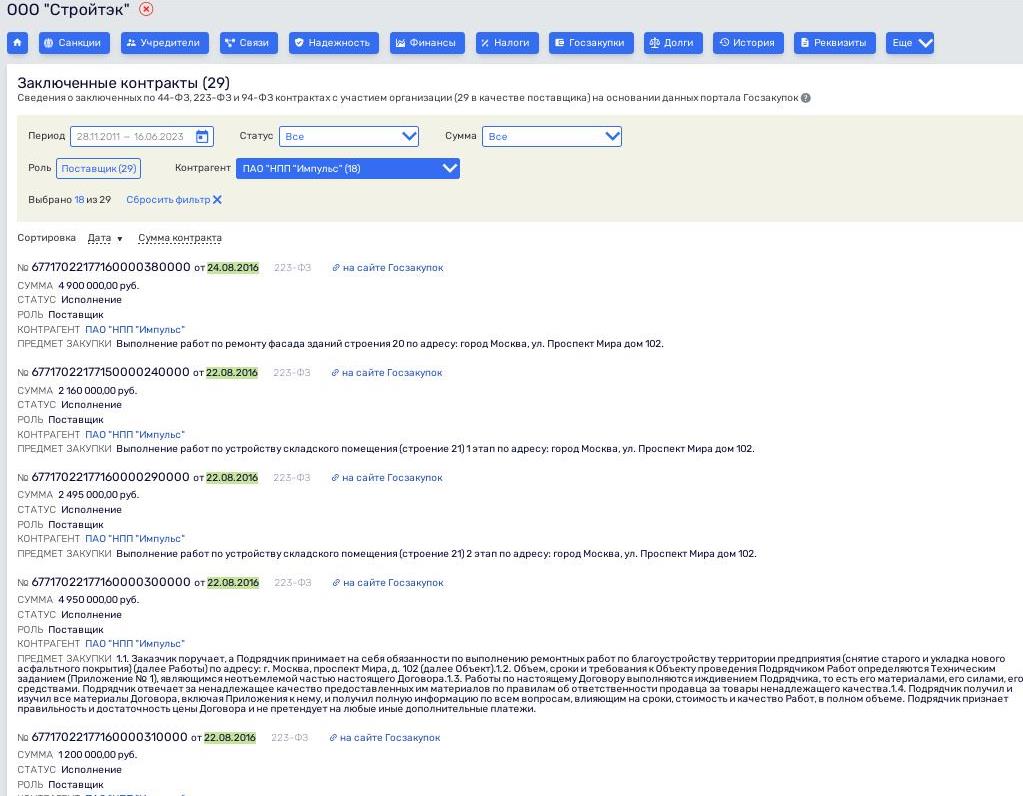Open the Госзакупки tab
Image resolution: width=1023 pixels, height=796 pixels.
click(x=591, y=42)
